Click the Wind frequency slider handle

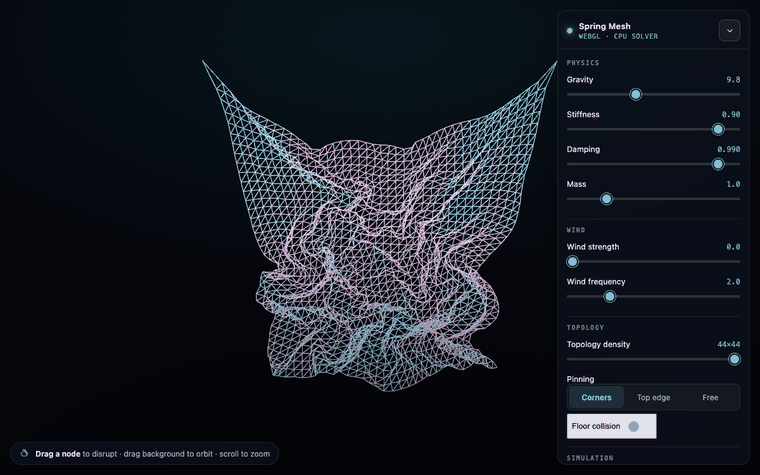[x=610, y=297]
